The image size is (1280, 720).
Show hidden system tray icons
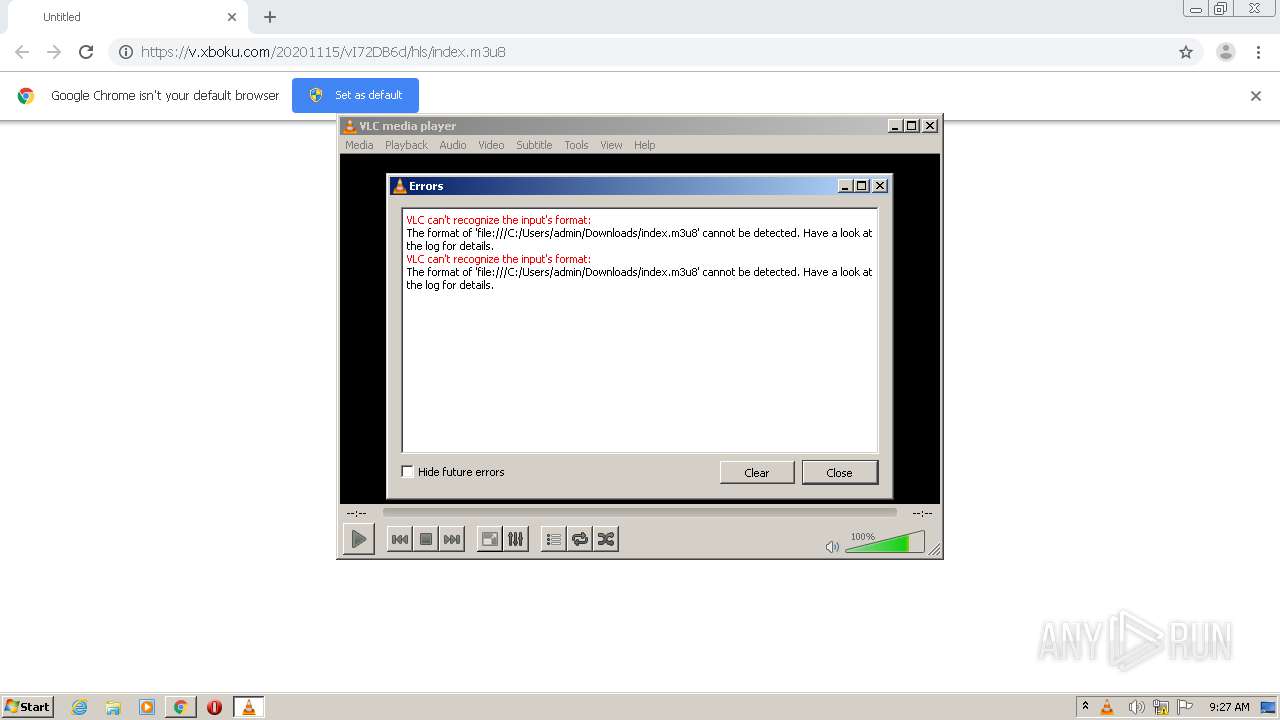1085,707
